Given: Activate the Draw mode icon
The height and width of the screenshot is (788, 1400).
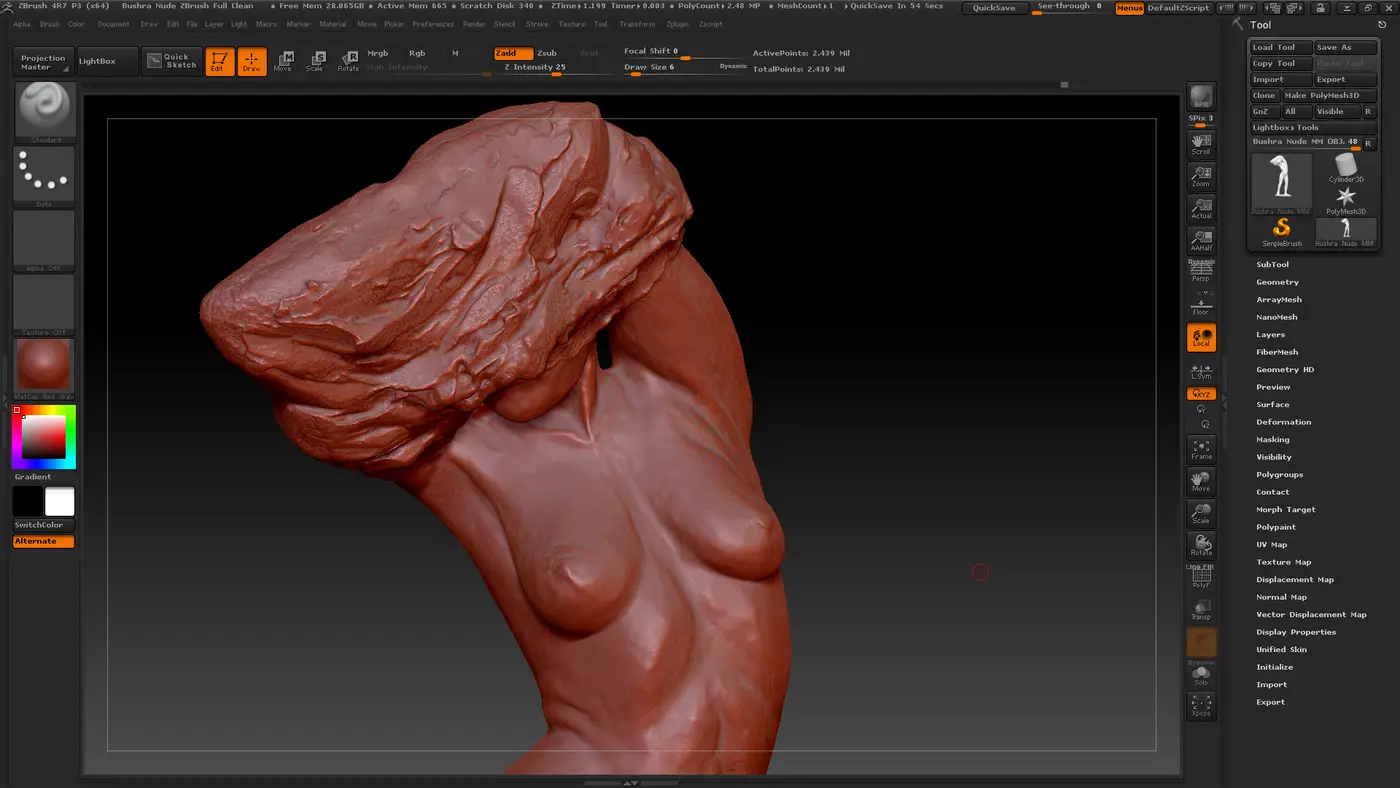Looking at the screenshot, I should 252,62.
